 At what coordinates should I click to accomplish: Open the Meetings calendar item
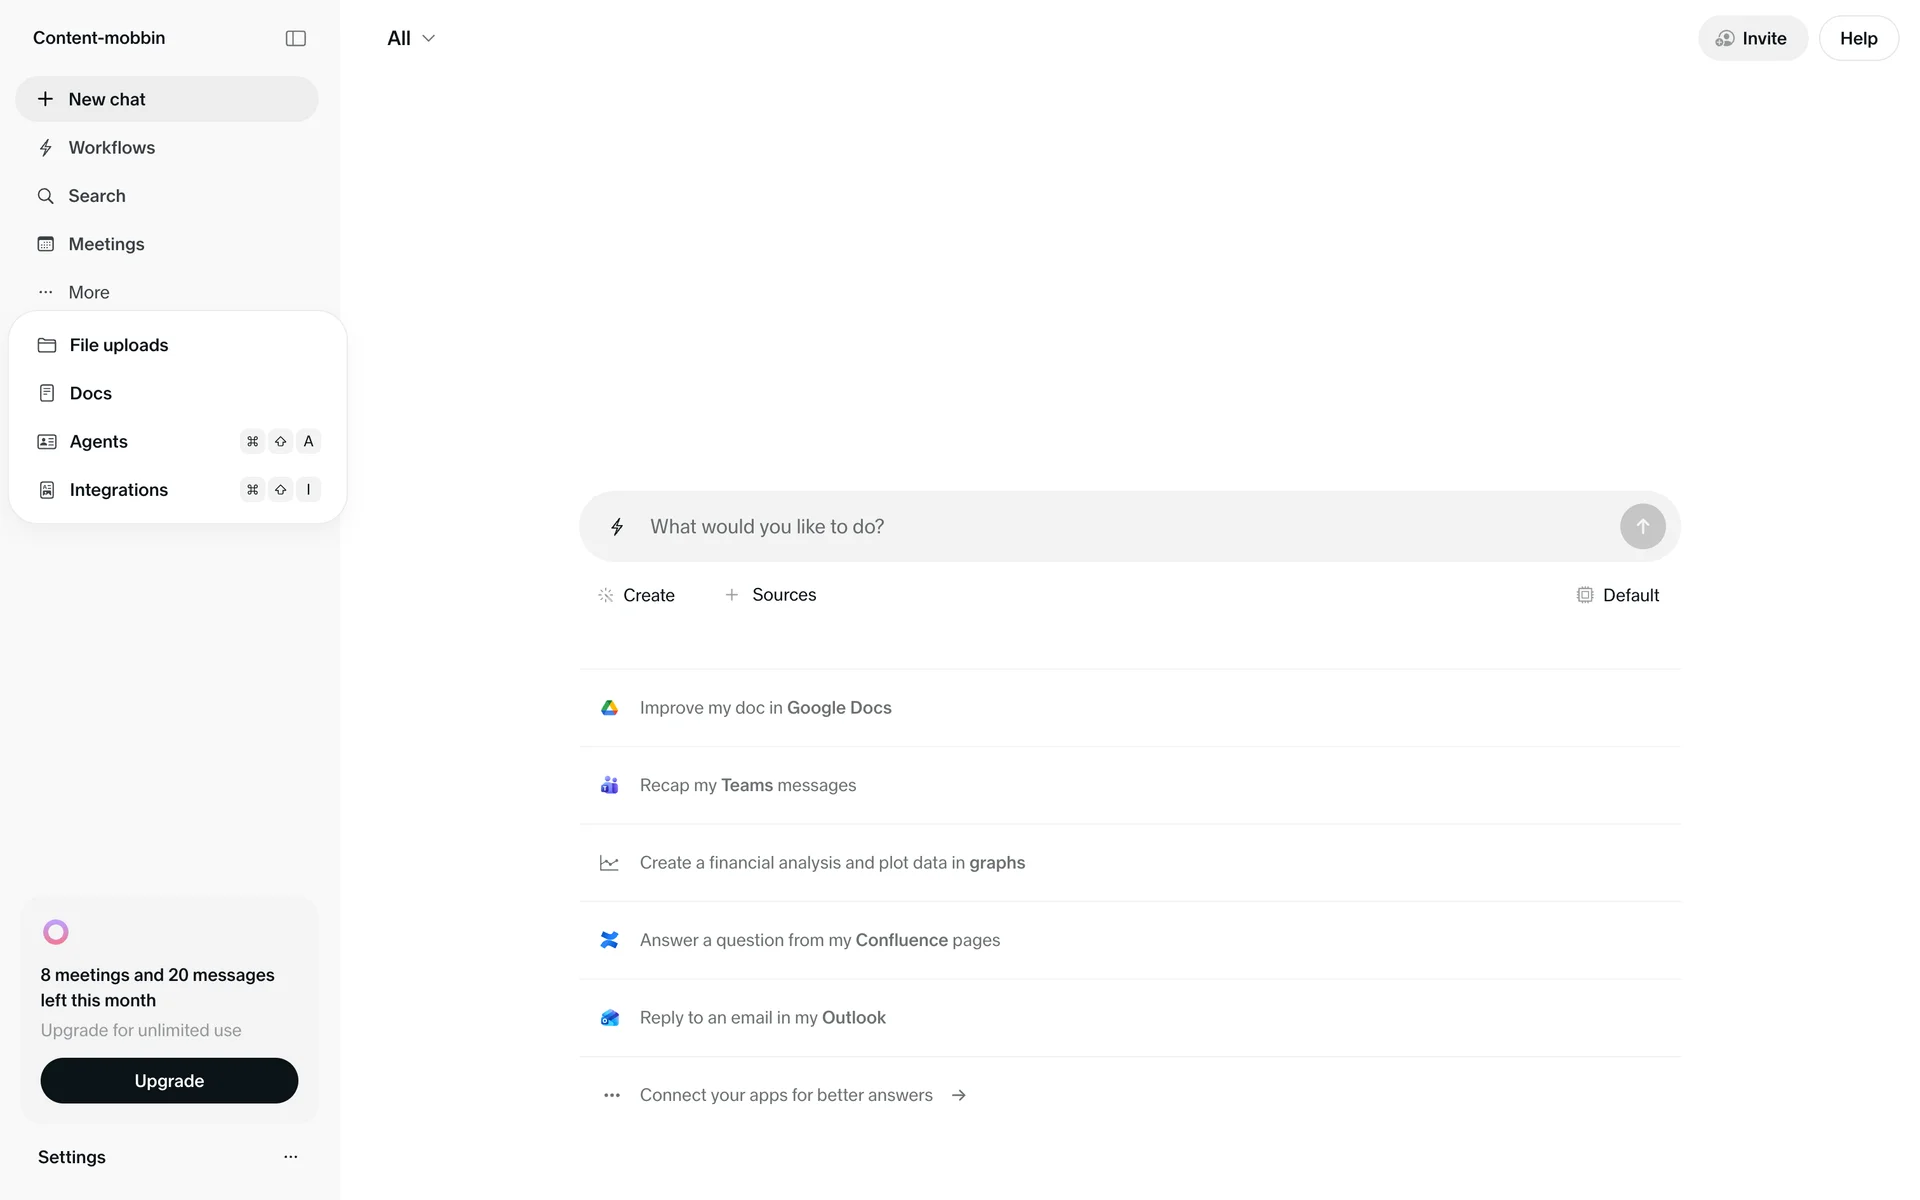click(106, 244)
